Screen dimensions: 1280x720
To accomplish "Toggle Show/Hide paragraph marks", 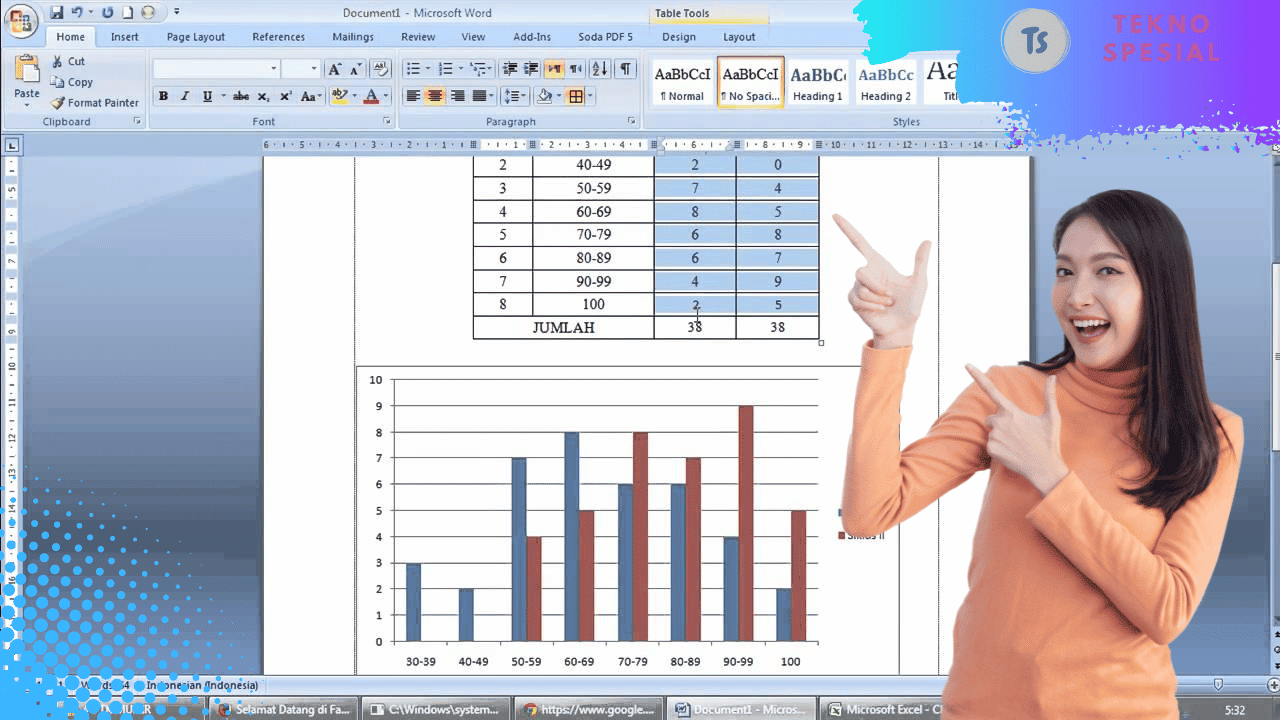I will tap(625, 69).
